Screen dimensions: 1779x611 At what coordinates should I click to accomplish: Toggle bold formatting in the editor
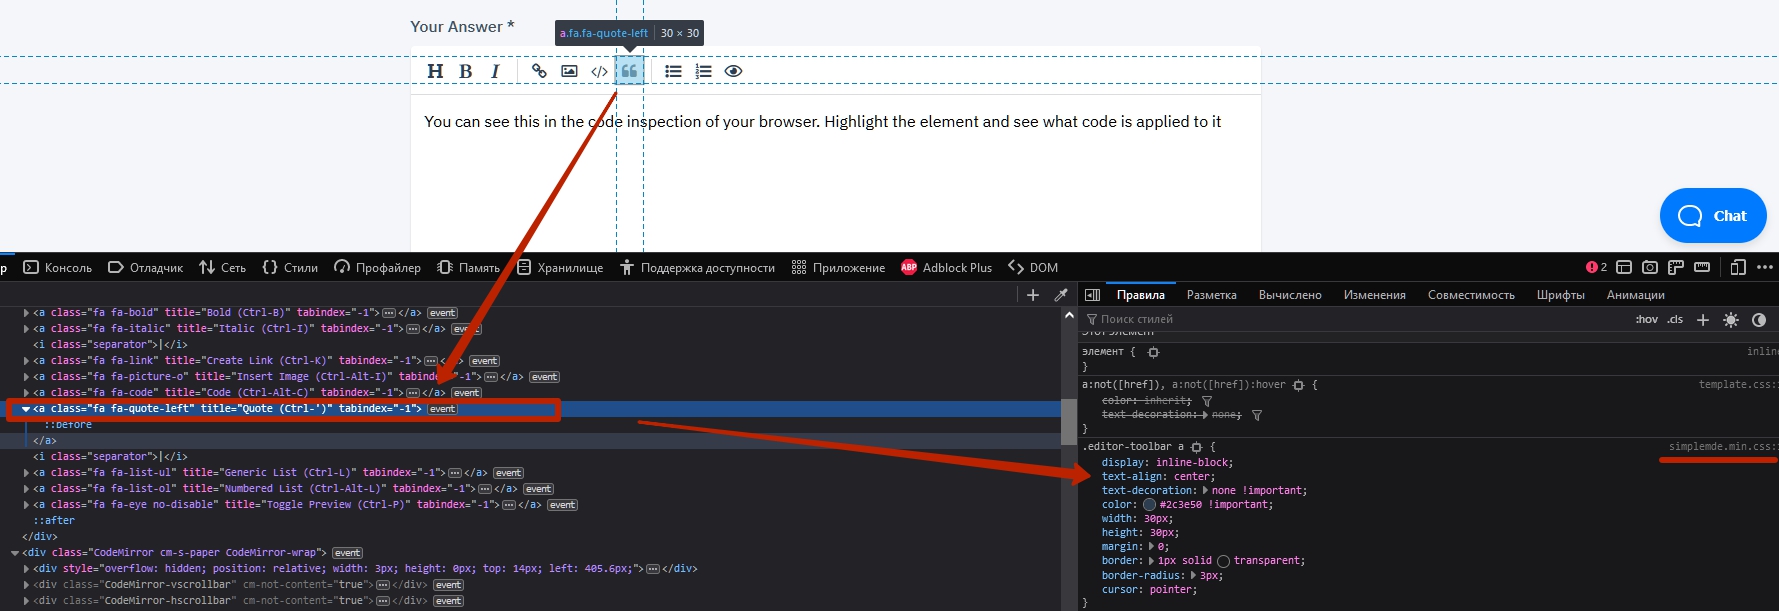pos(465,71)
